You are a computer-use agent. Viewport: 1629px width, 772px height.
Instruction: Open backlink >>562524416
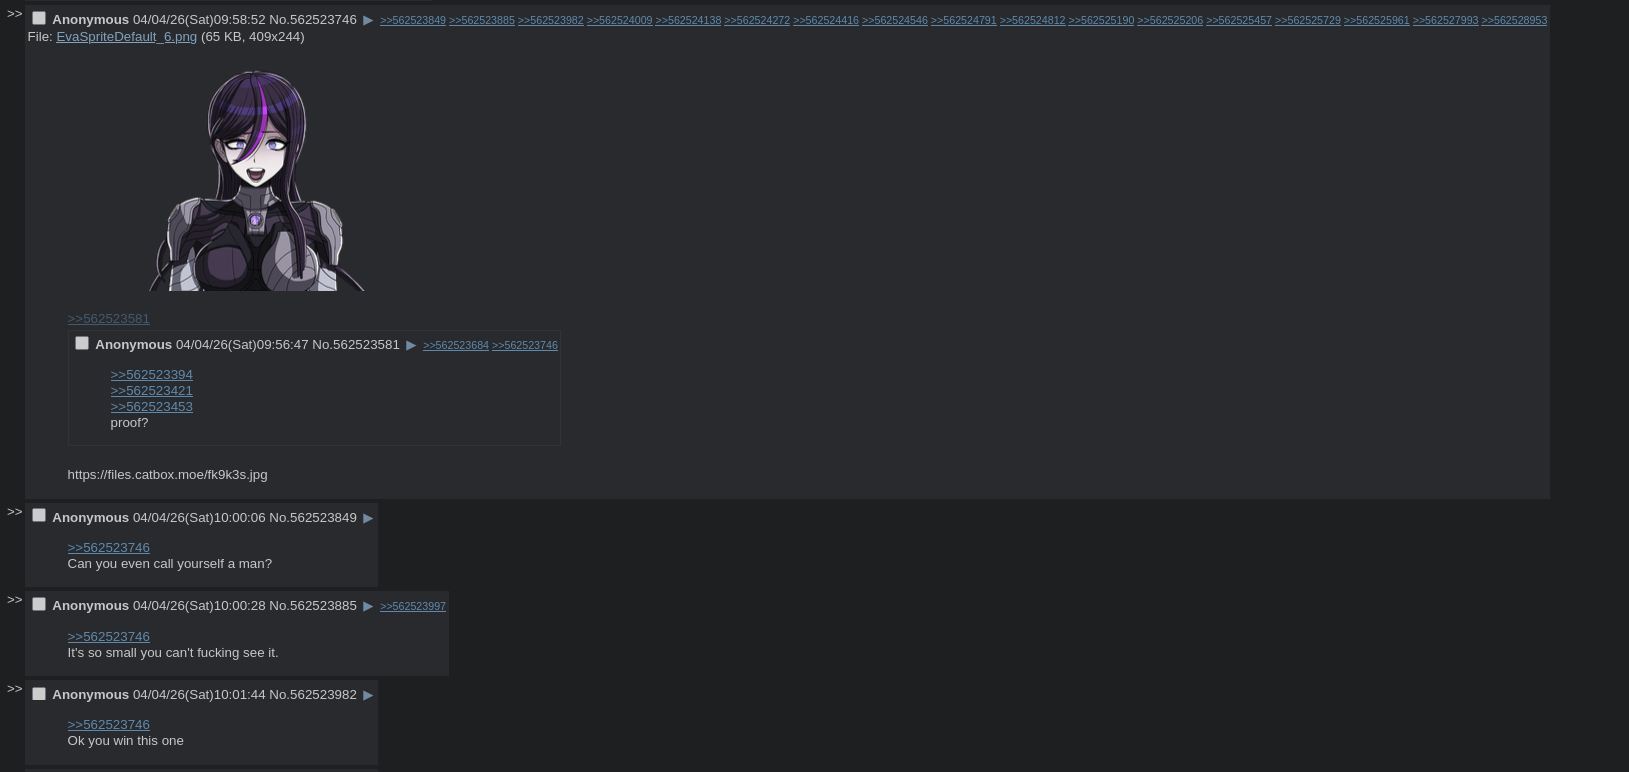pyautogui.click(x=826, y=20)
